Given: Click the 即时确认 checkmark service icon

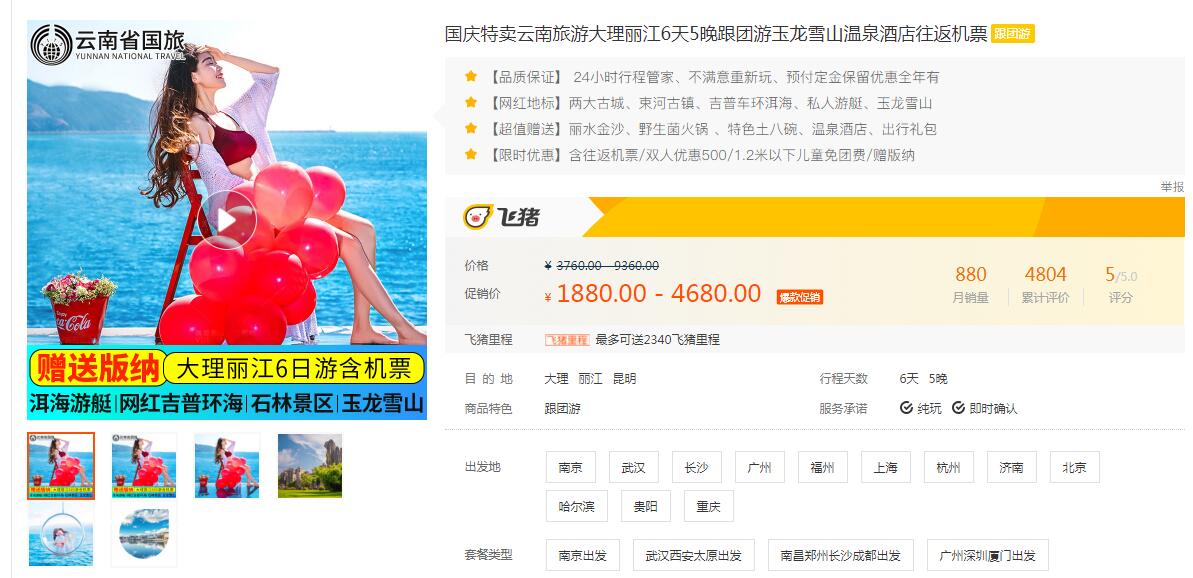Looking at the screenshot, I should 959,408.
